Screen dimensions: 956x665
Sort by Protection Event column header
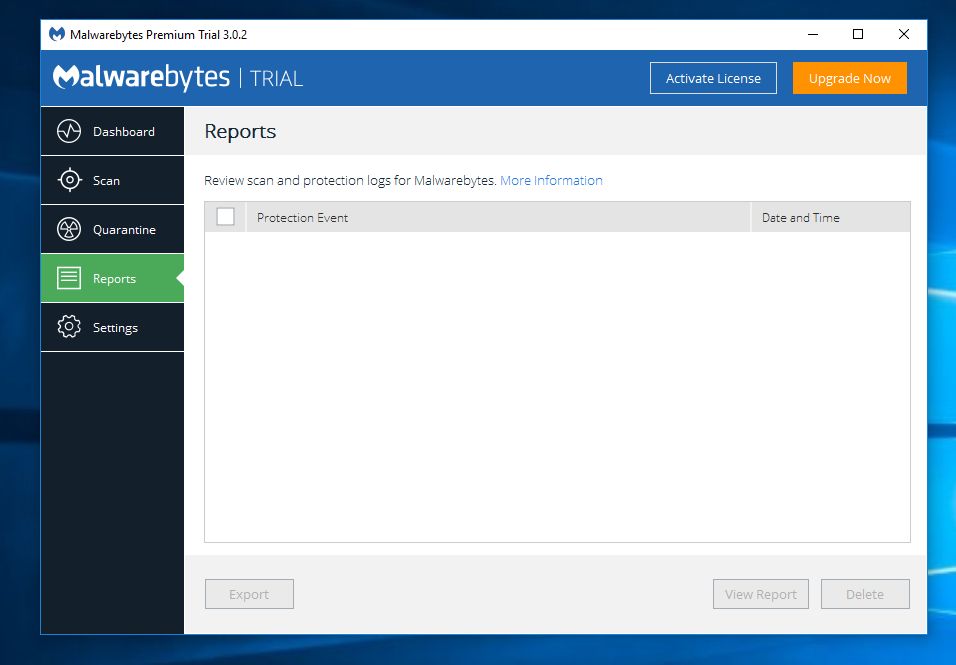point(498,218)
